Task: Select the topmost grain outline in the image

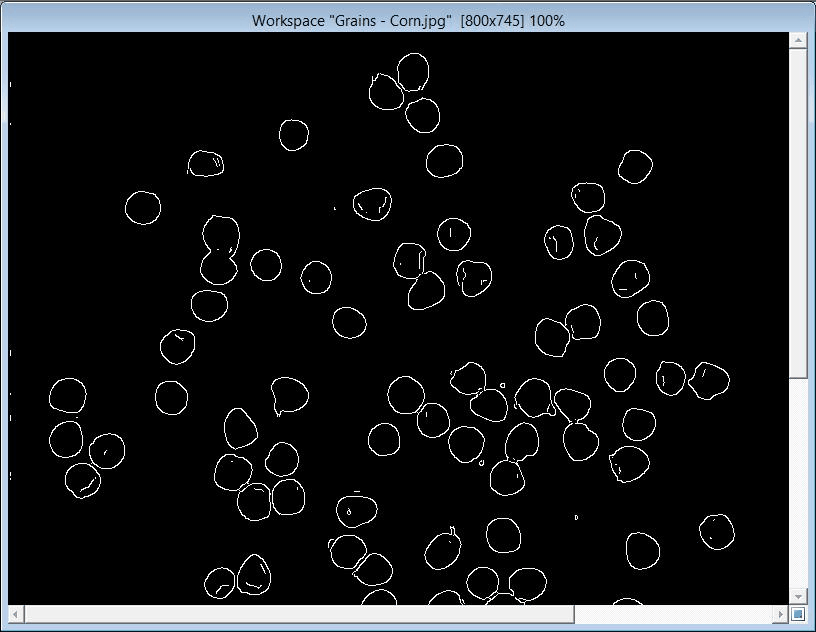Action: 413,72
